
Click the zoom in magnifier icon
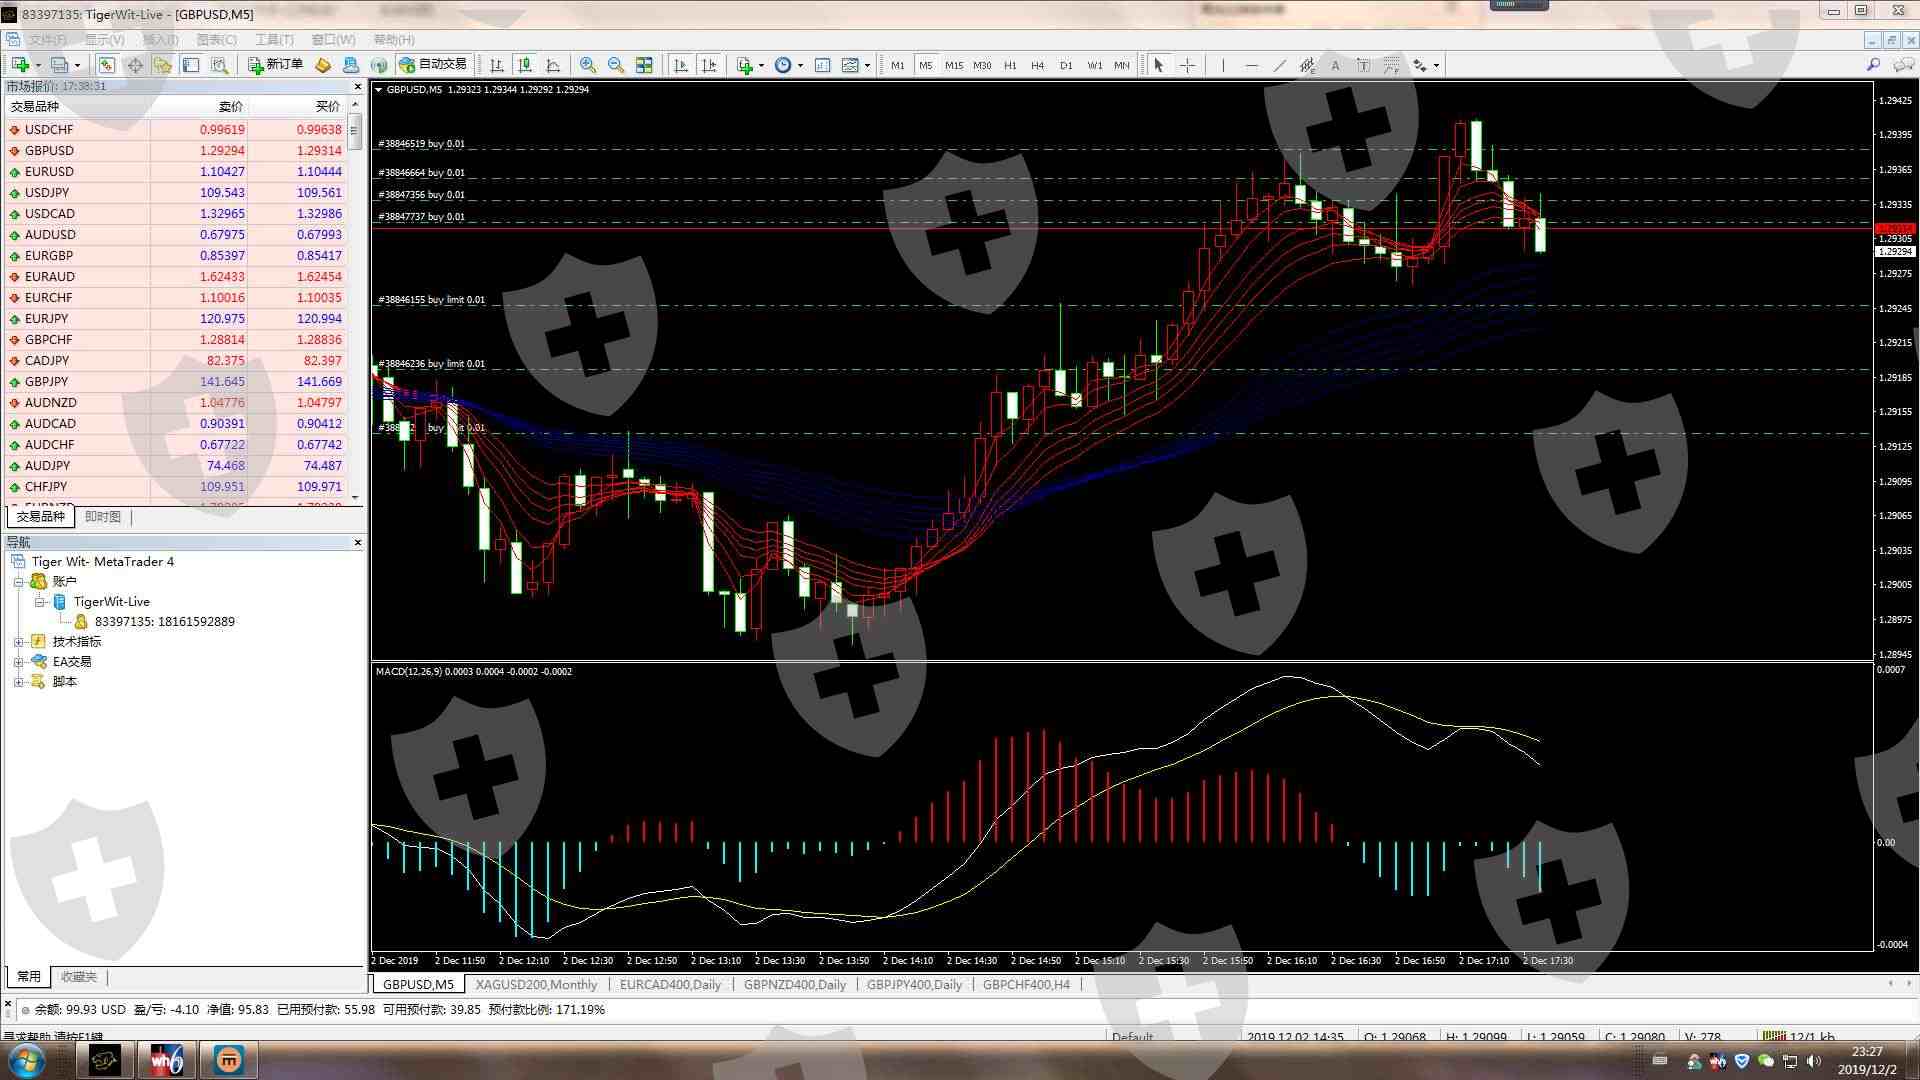[x=588, y=65]
